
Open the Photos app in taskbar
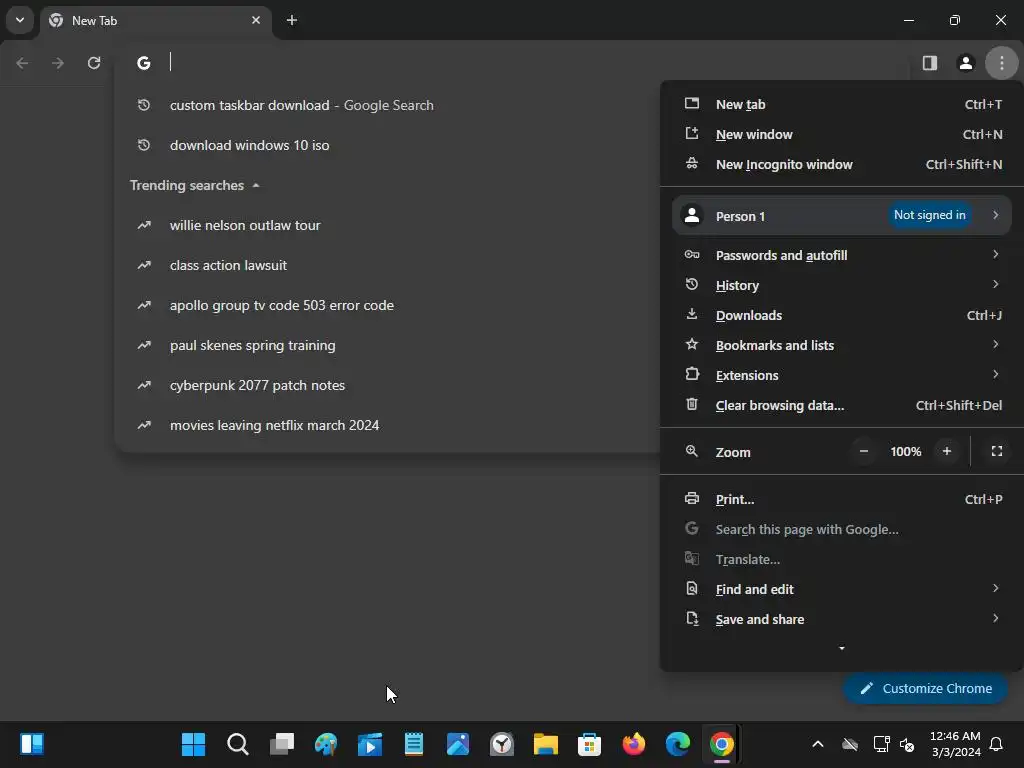tap(458, 744)
